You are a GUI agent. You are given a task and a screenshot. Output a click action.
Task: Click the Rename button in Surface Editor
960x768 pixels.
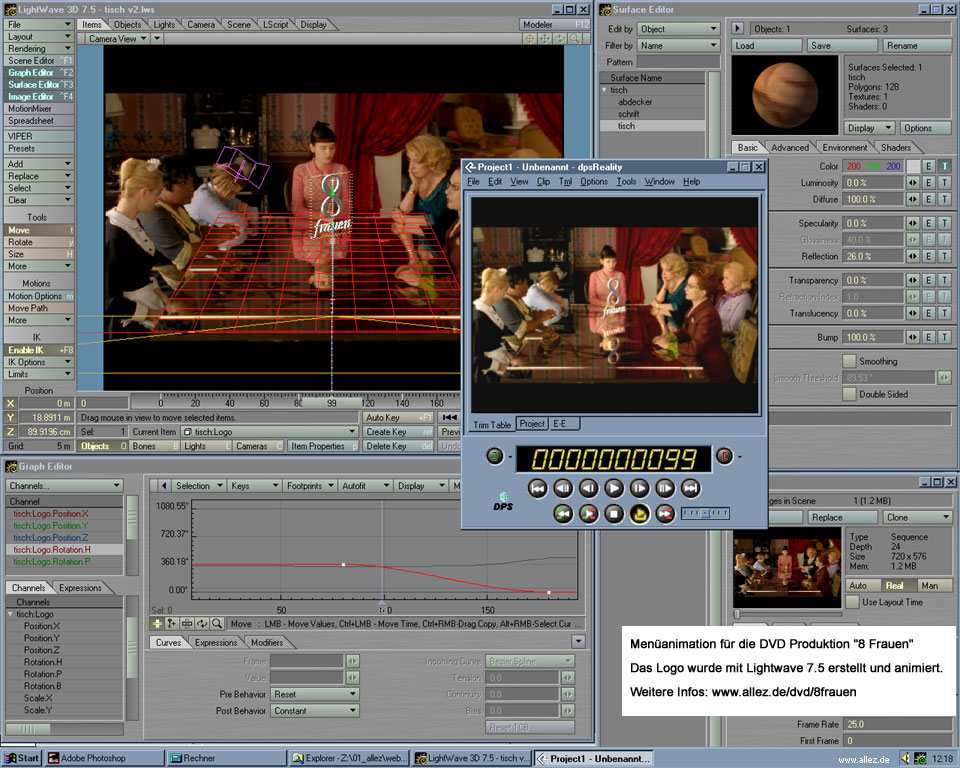917,45
